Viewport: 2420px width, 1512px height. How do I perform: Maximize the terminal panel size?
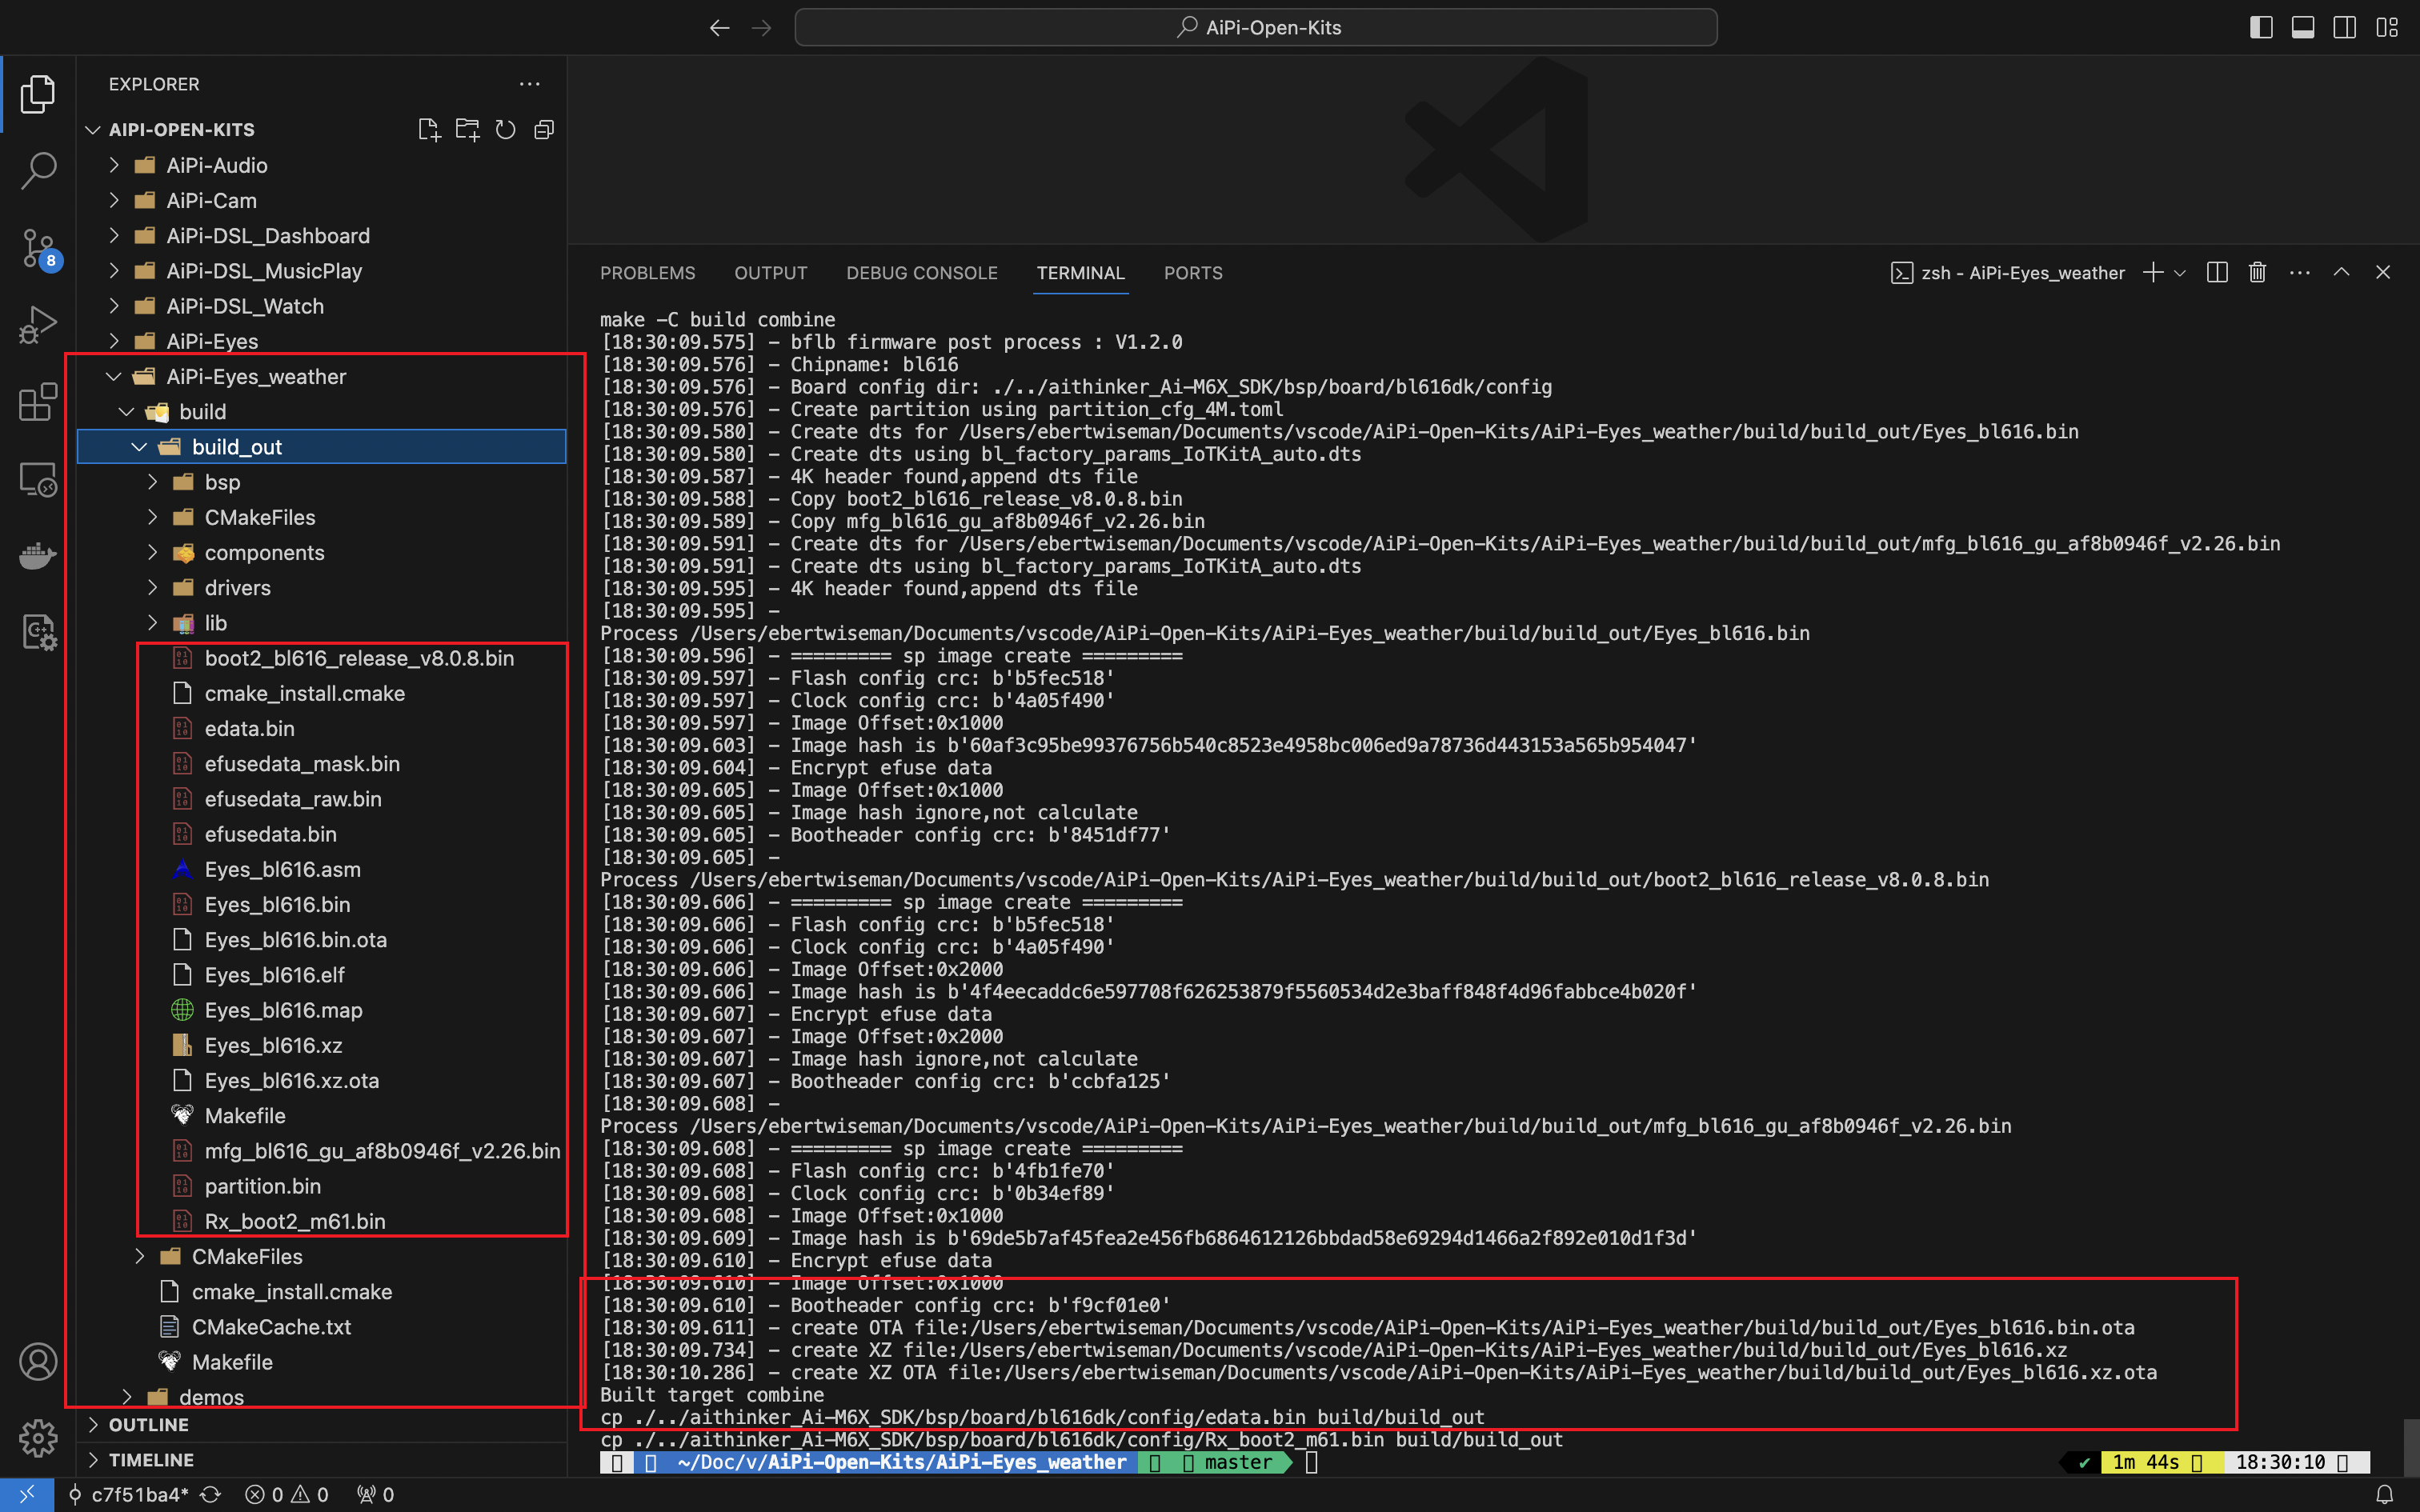click(x=2342, y=273)
